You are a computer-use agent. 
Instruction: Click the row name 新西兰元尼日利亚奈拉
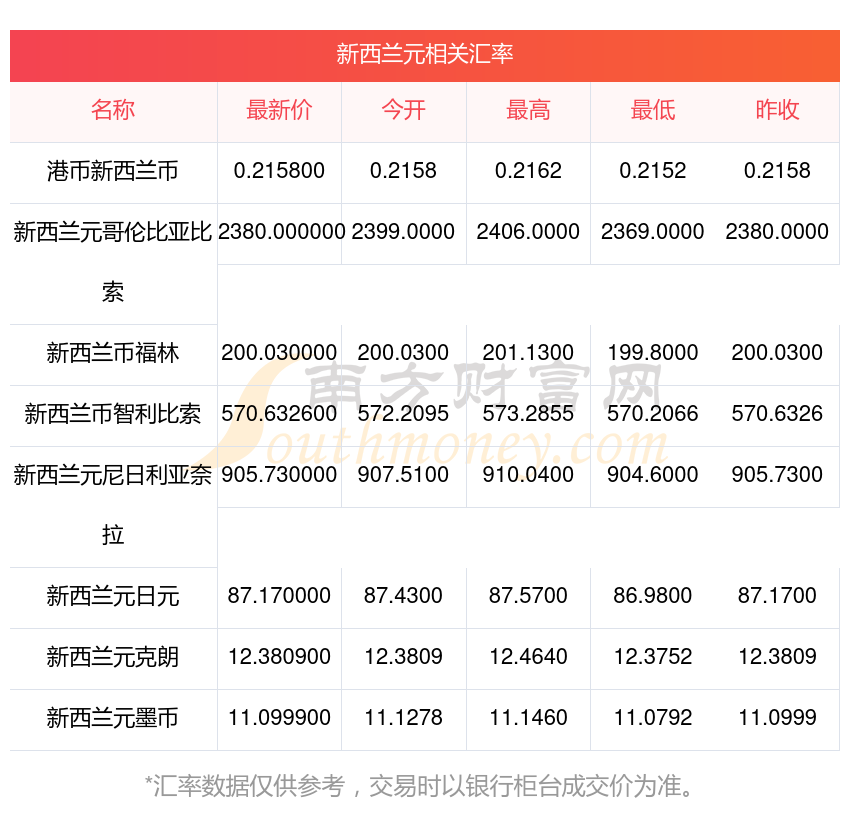113,505
